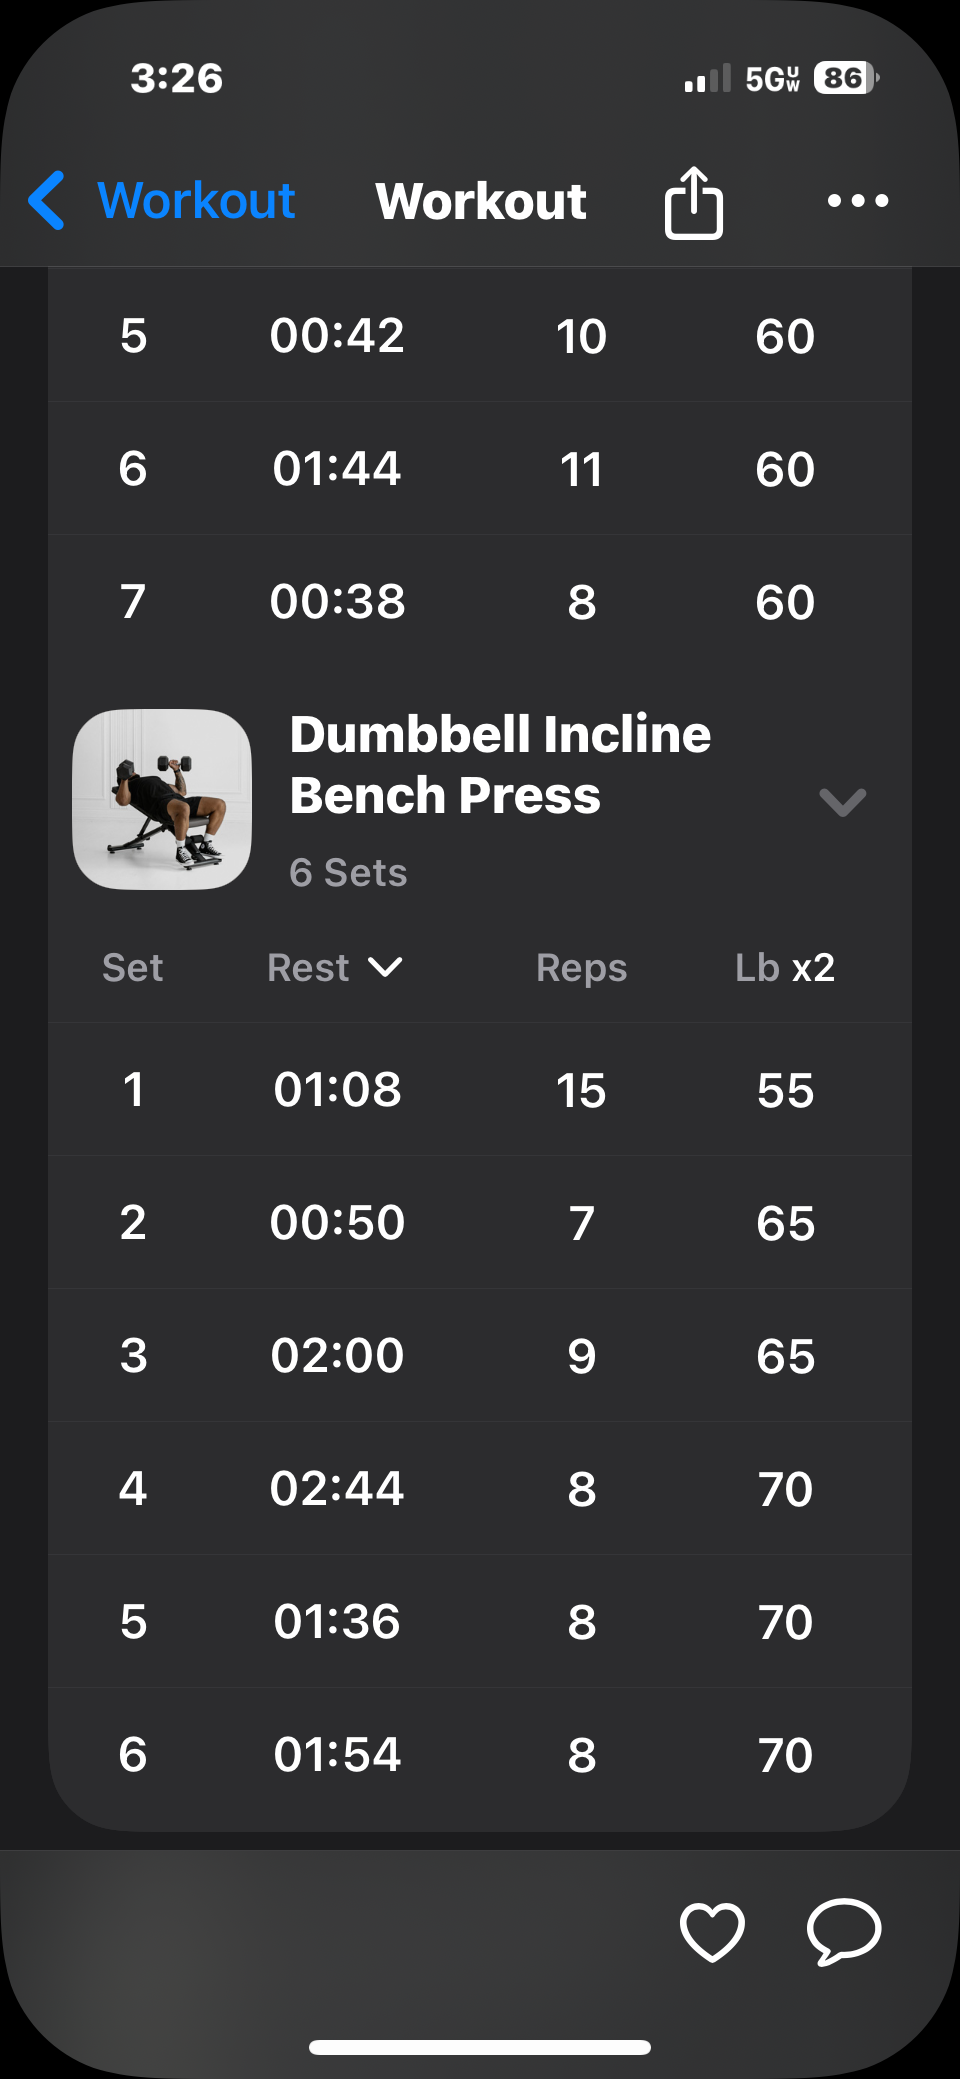This screenshot has width=960, height=2079.
Task: Toggle the Lb x2 weight unit
Action: pyautogui.click(x=784, y=967)
